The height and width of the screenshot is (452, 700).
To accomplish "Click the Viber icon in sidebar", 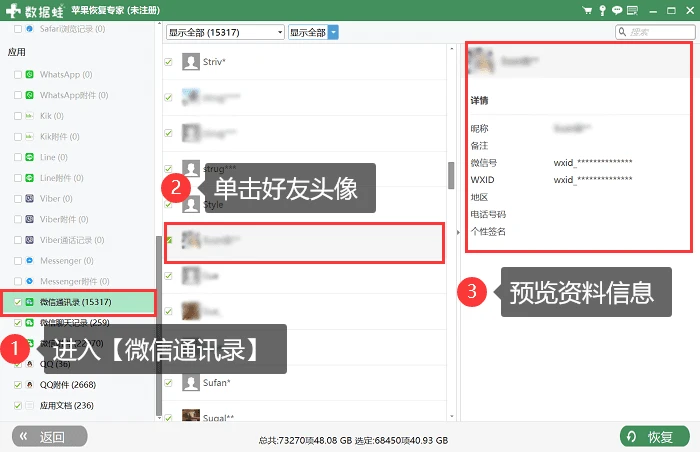I will [29, 198].
